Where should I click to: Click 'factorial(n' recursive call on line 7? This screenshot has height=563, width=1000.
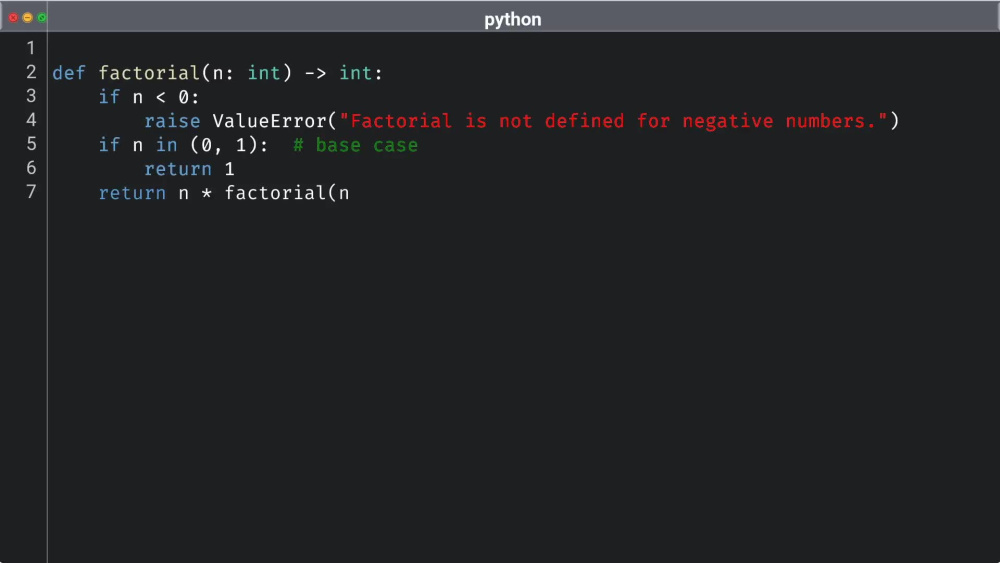coord(287,193)
